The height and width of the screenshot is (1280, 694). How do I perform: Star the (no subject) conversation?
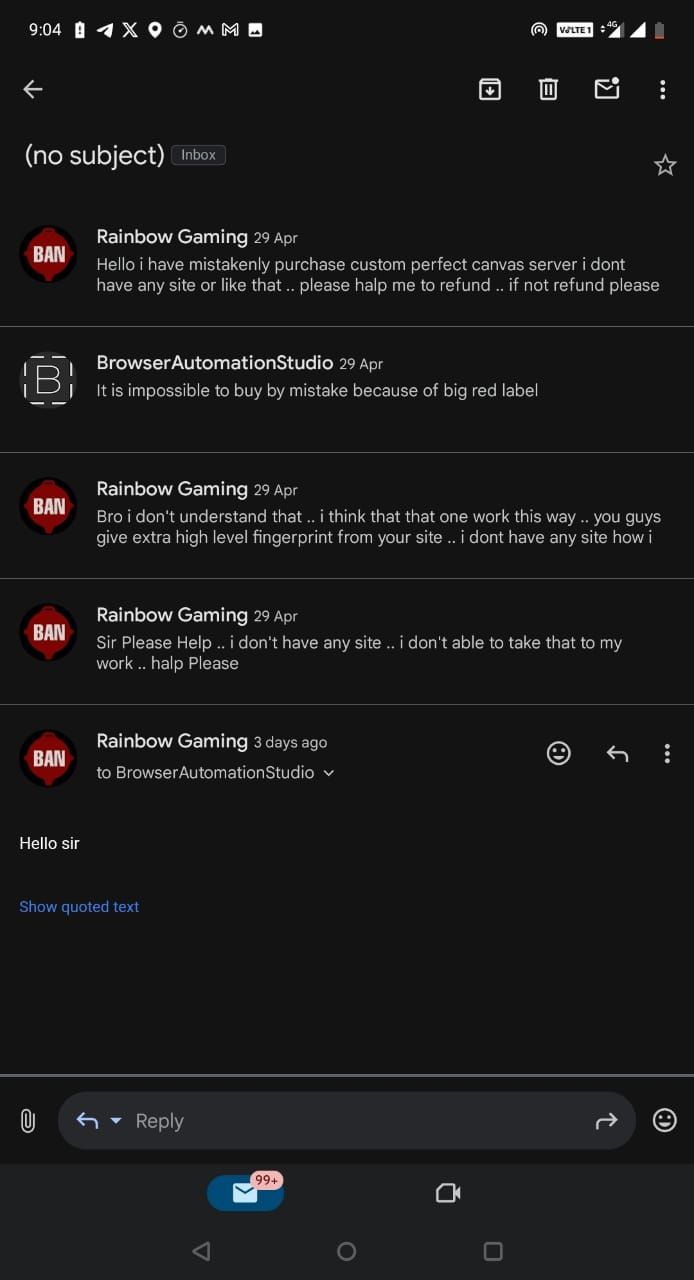pyautogui.click(x=665, y=166)
